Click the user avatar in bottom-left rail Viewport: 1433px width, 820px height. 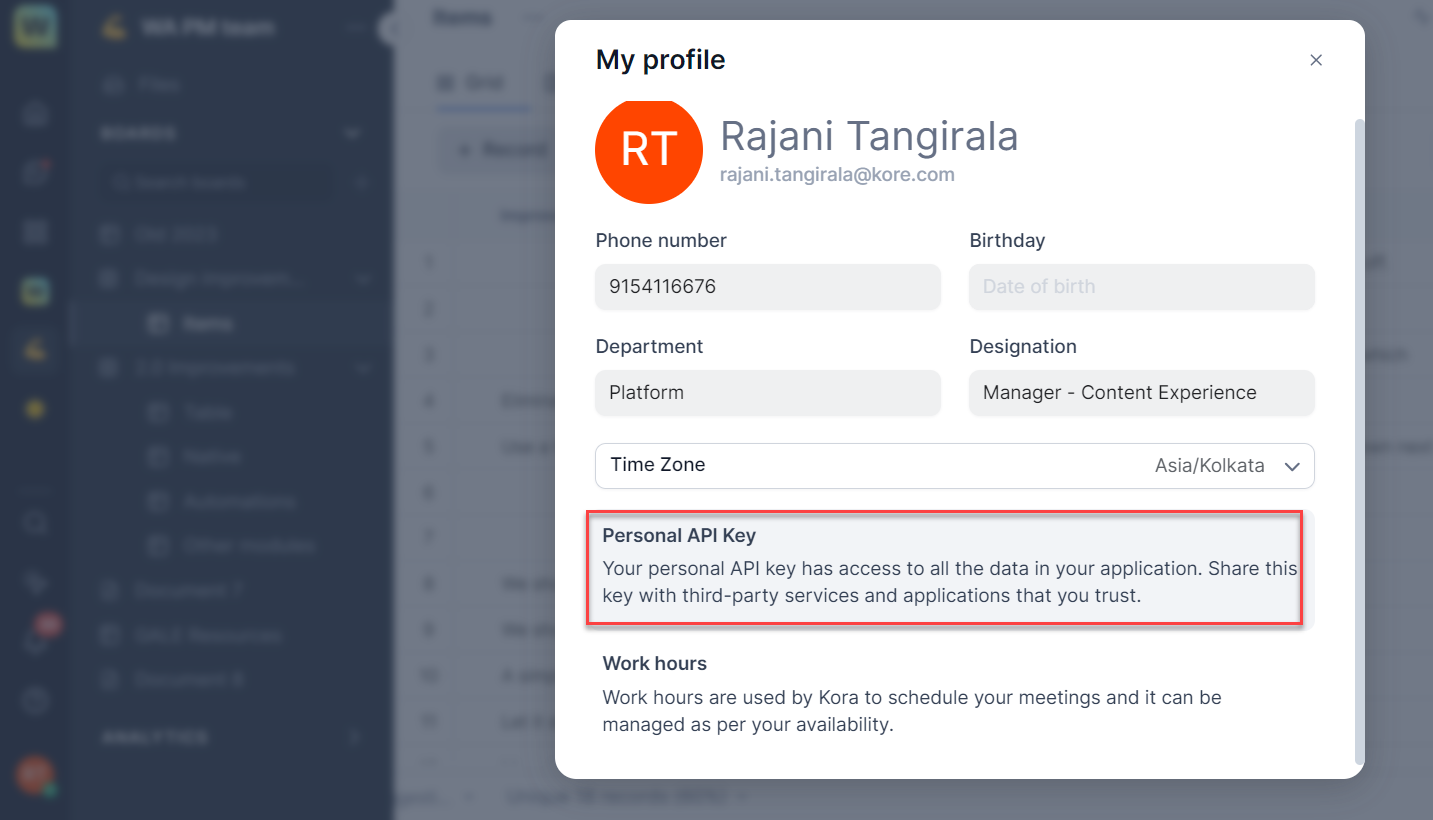pos(35,775)
